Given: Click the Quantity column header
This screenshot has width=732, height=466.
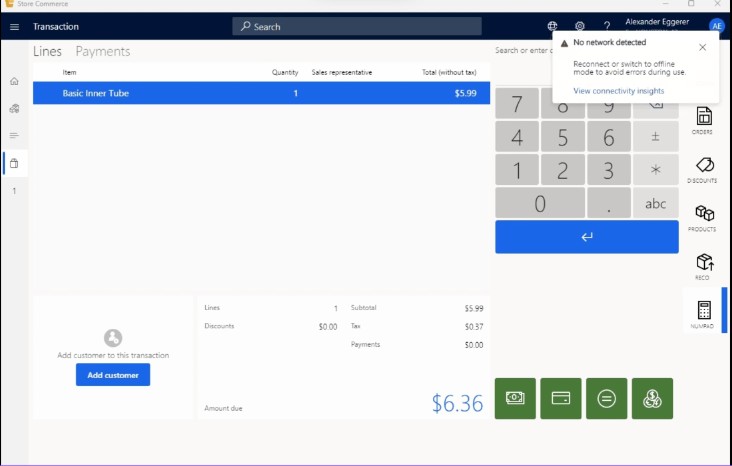Looking at the screenshot, I should pos(285,72).
